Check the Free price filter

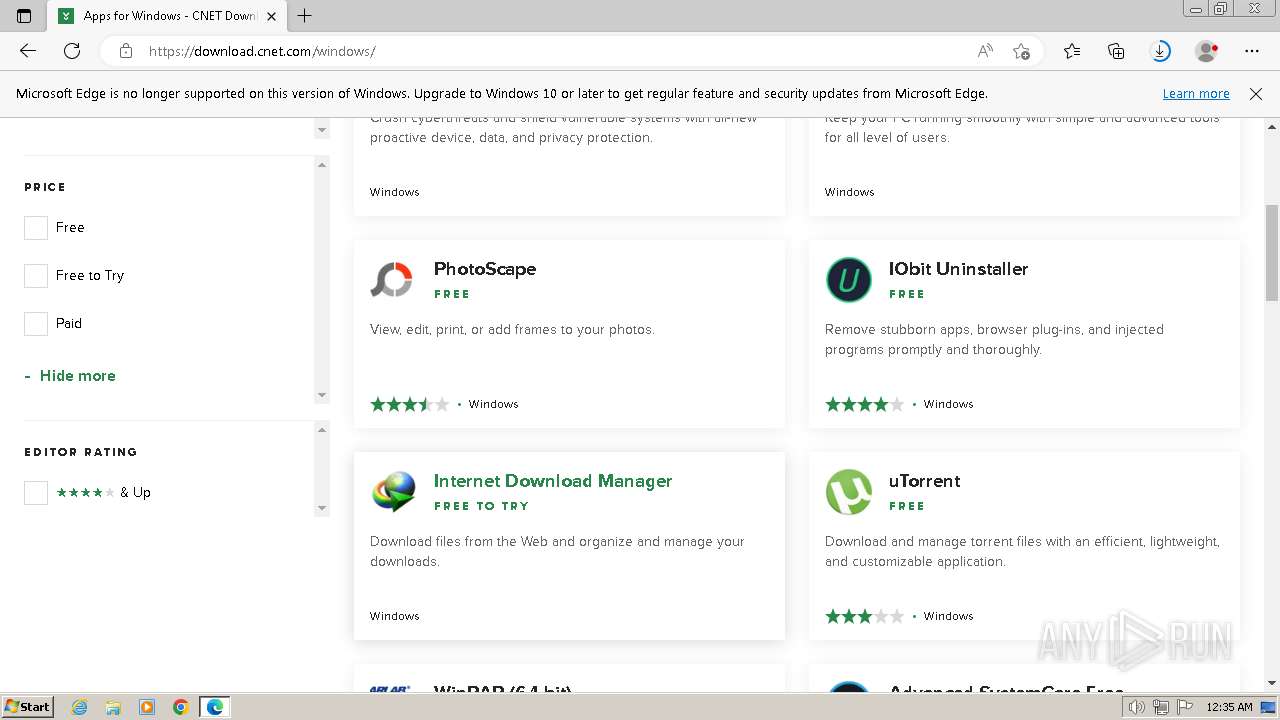pos(36,228)
